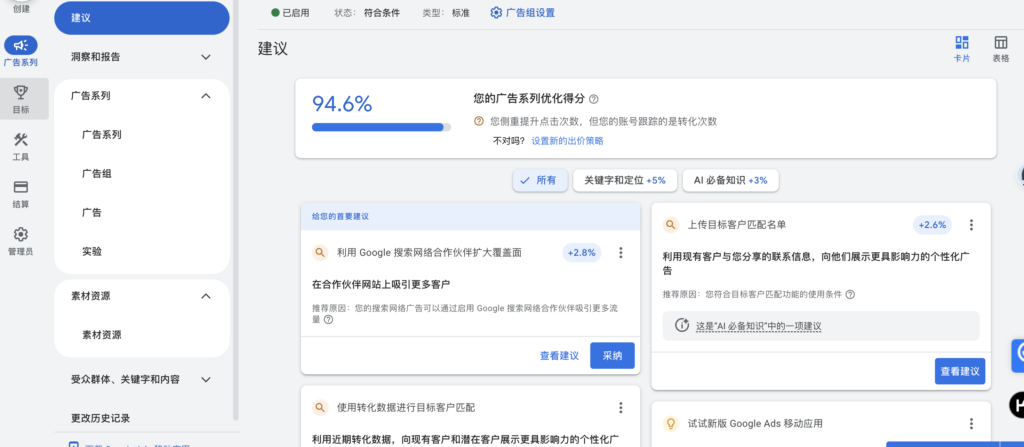Click search icon on 使用转化数据进行目标客户匹配 card
The height and width of the screenshot is (447, 1024).
[x=320, y=408]
